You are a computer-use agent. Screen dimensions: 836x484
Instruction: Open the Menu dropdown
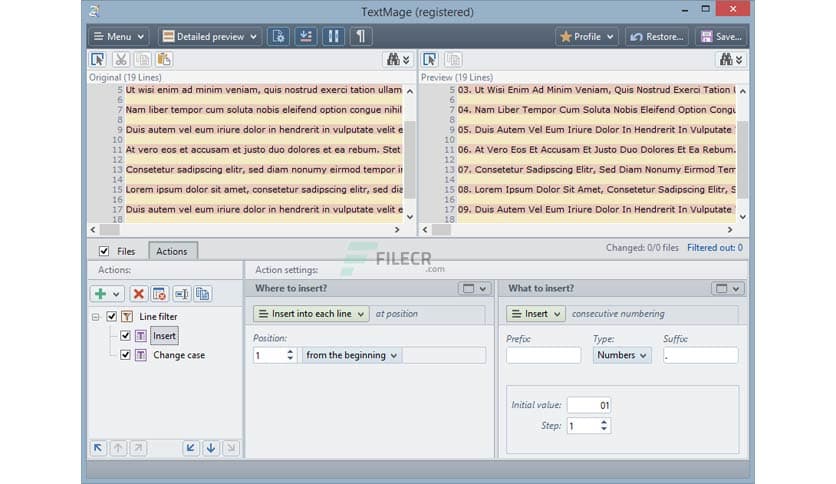tap(119, 37)
